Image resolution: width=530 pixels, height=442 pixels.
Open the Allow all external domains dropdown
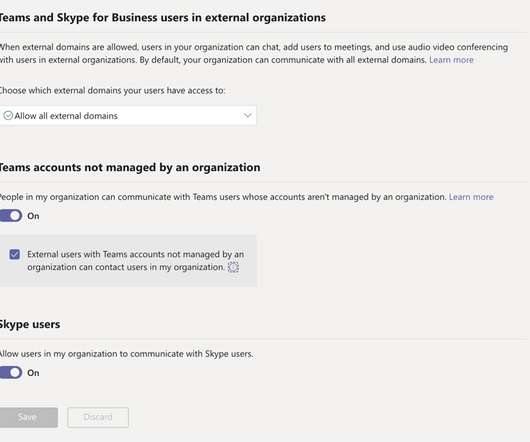point(128,116)
